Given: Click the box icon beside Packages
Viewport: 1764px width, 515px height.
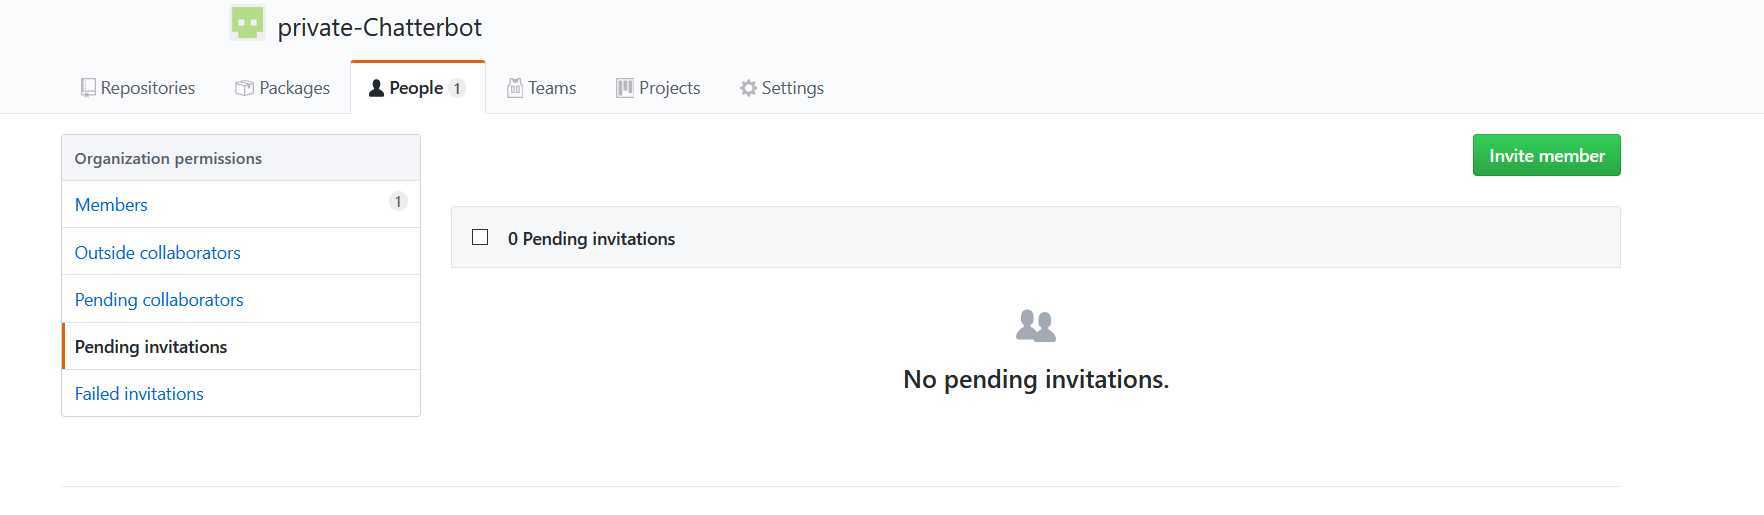Looking at the screenshot, I should [x=244, y=88].
